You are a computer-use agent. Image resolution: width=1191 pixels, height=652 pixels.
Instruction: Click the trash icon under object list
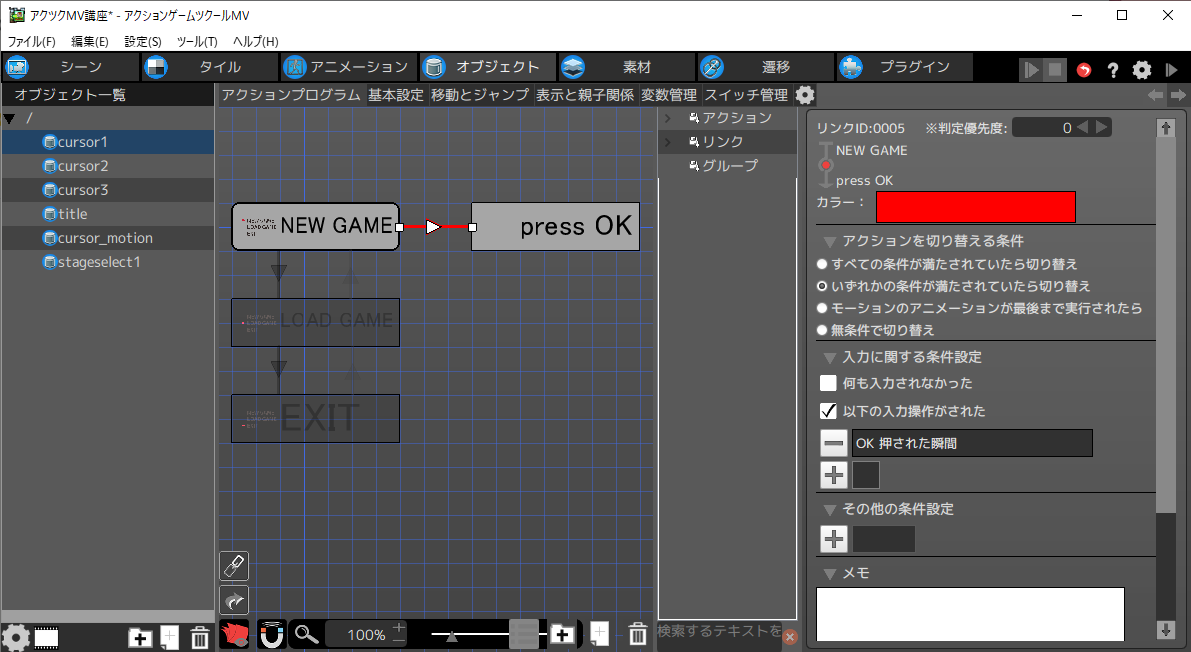(199, 636)
